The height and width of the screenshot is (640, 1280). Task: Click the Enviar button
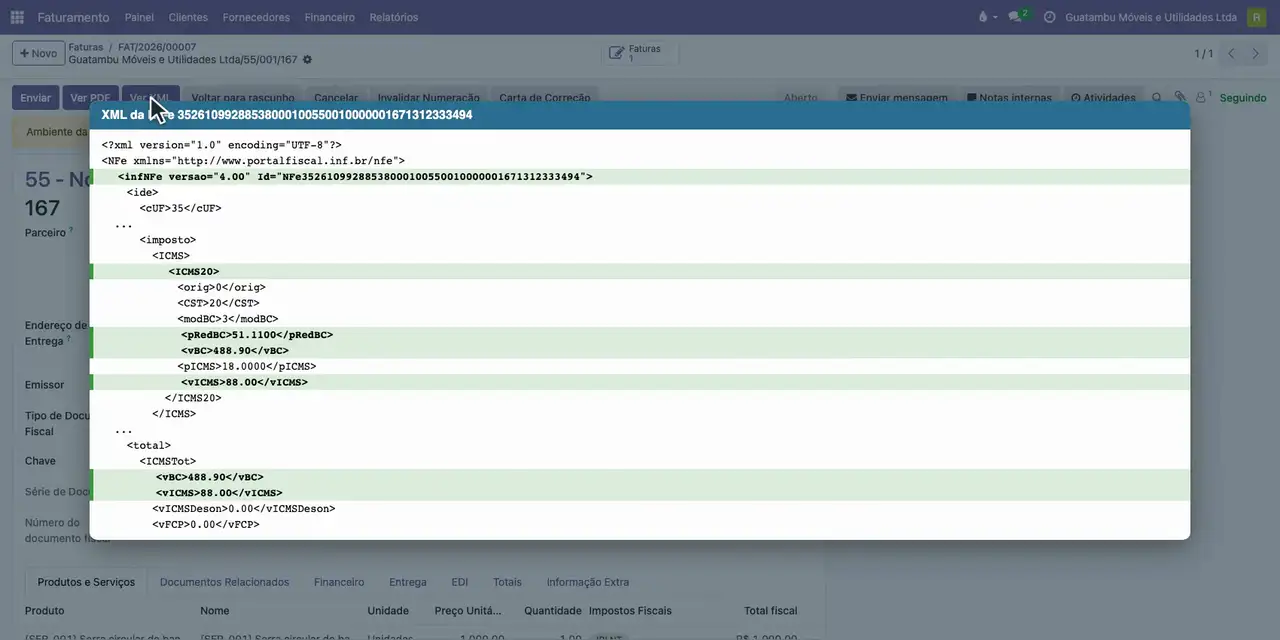pos(35,98)
